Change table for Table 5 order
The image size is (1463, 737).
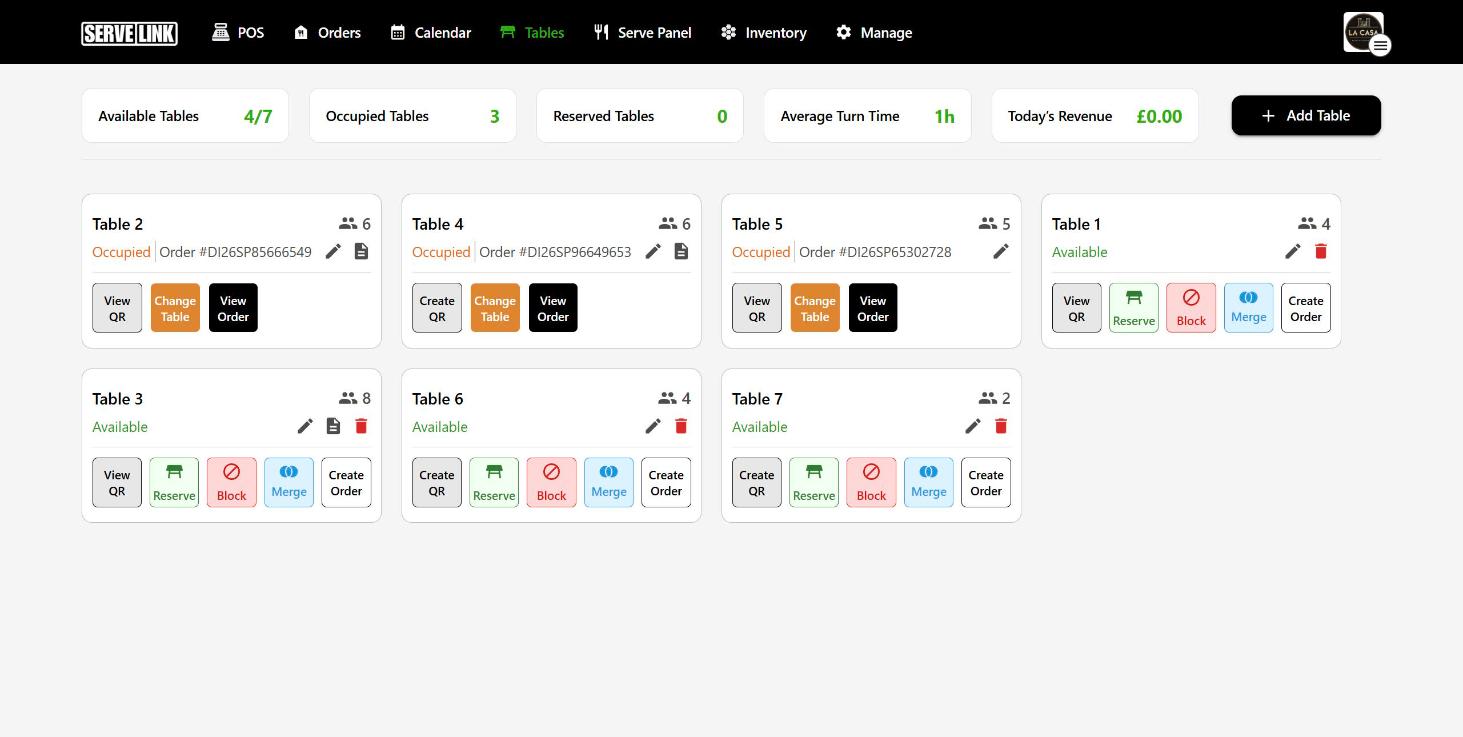(815, 308)
